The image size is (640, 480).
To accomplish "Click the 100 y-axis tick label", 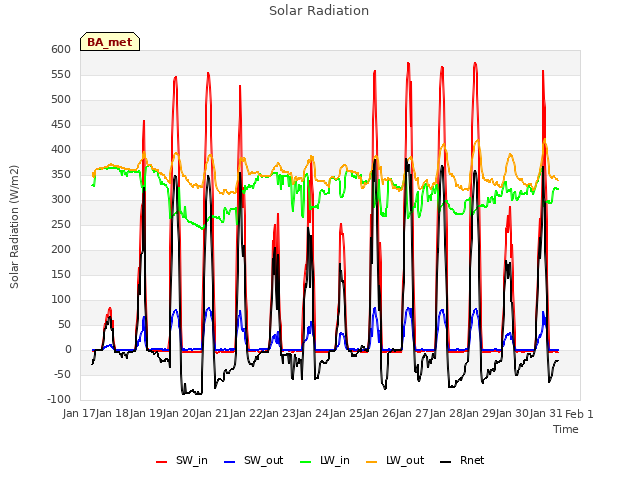I will [61, 300].
